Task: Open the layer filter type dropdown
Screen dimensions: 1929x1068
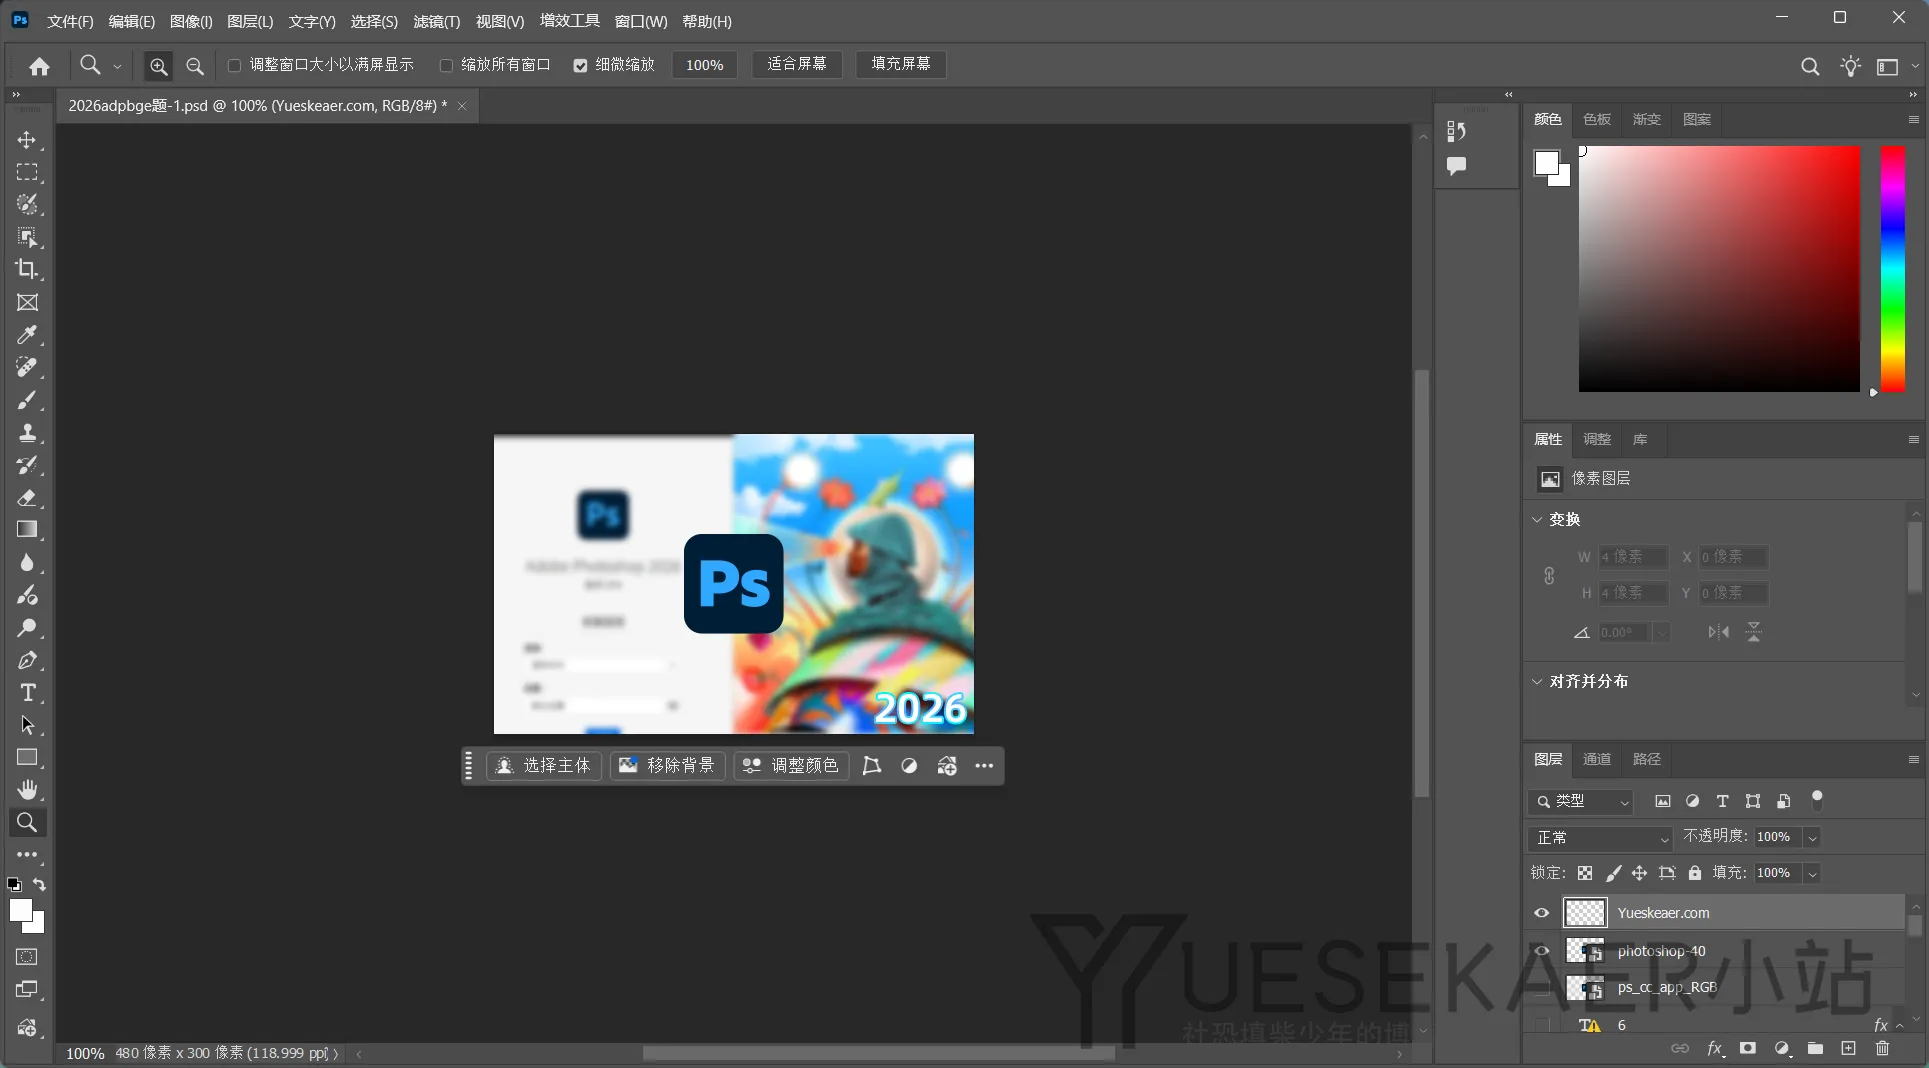Action: pos(1581,801)
